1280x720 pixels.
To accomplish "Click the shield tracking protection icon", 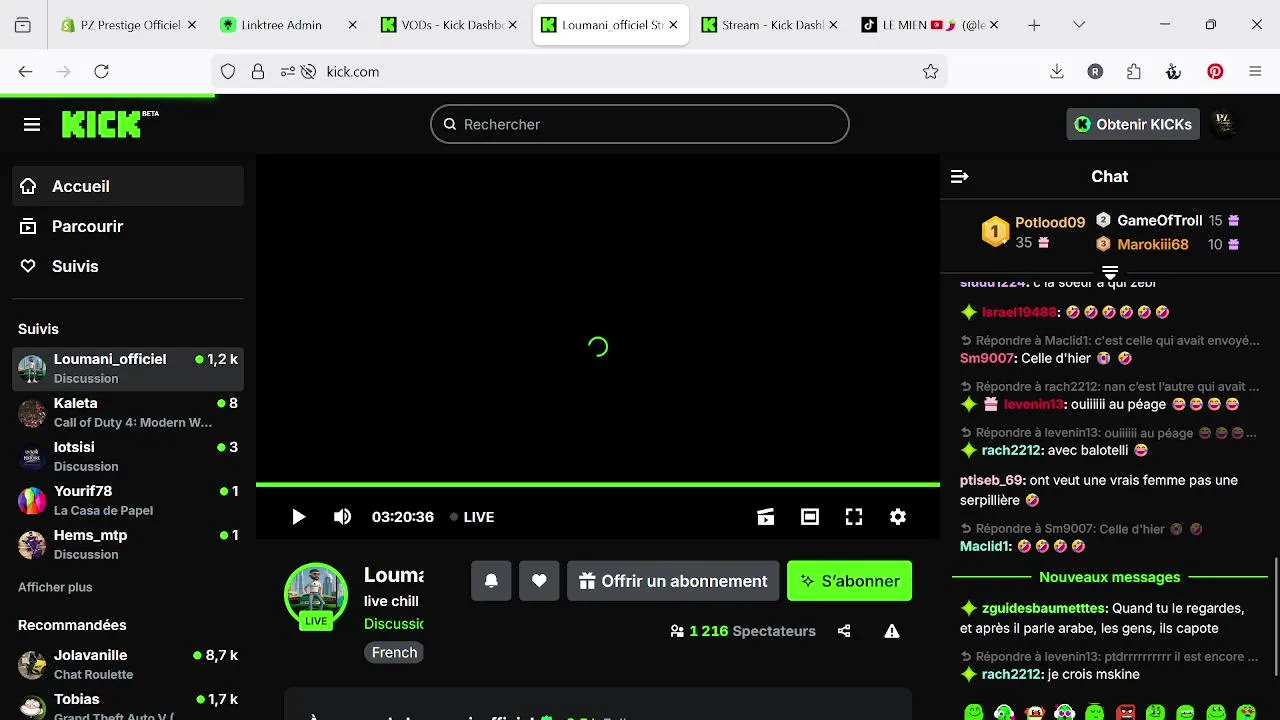I will pyautogui.click(x=228, y=71).
